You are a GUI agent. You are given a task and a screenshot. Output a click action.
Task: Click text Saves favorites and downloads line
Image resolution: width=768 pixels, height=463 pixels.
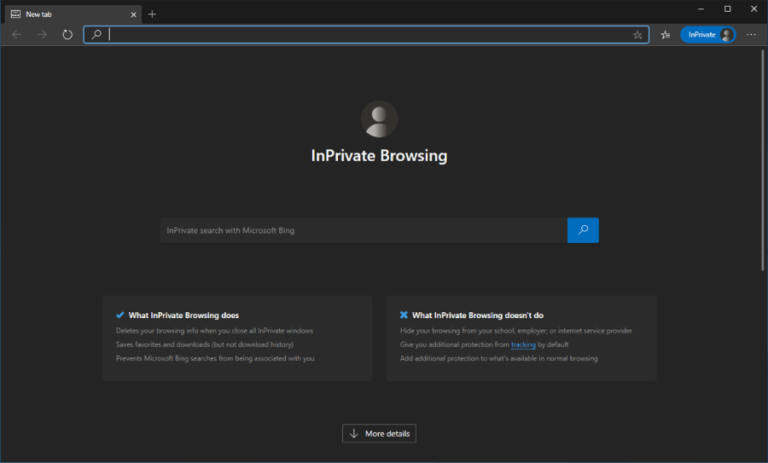point(205,344)
